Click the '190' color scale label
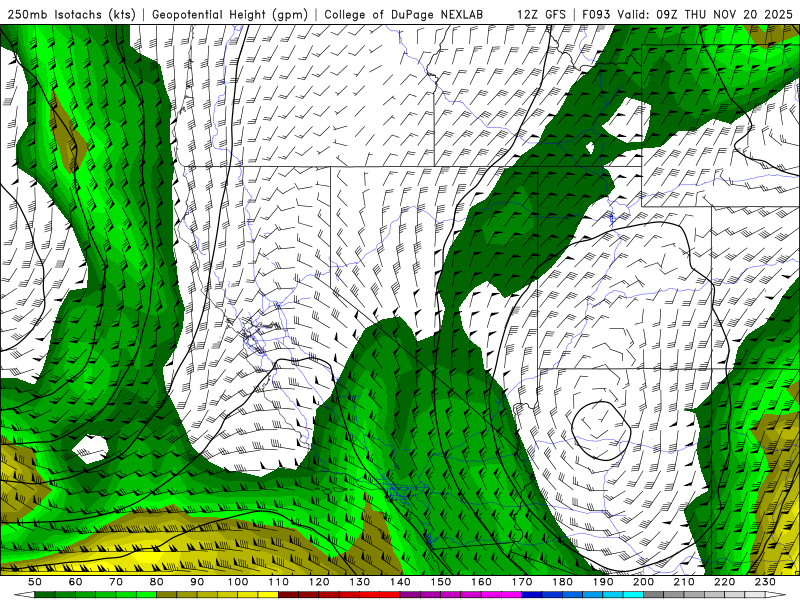This screenshot has height=600, width=800. (603, 582)
